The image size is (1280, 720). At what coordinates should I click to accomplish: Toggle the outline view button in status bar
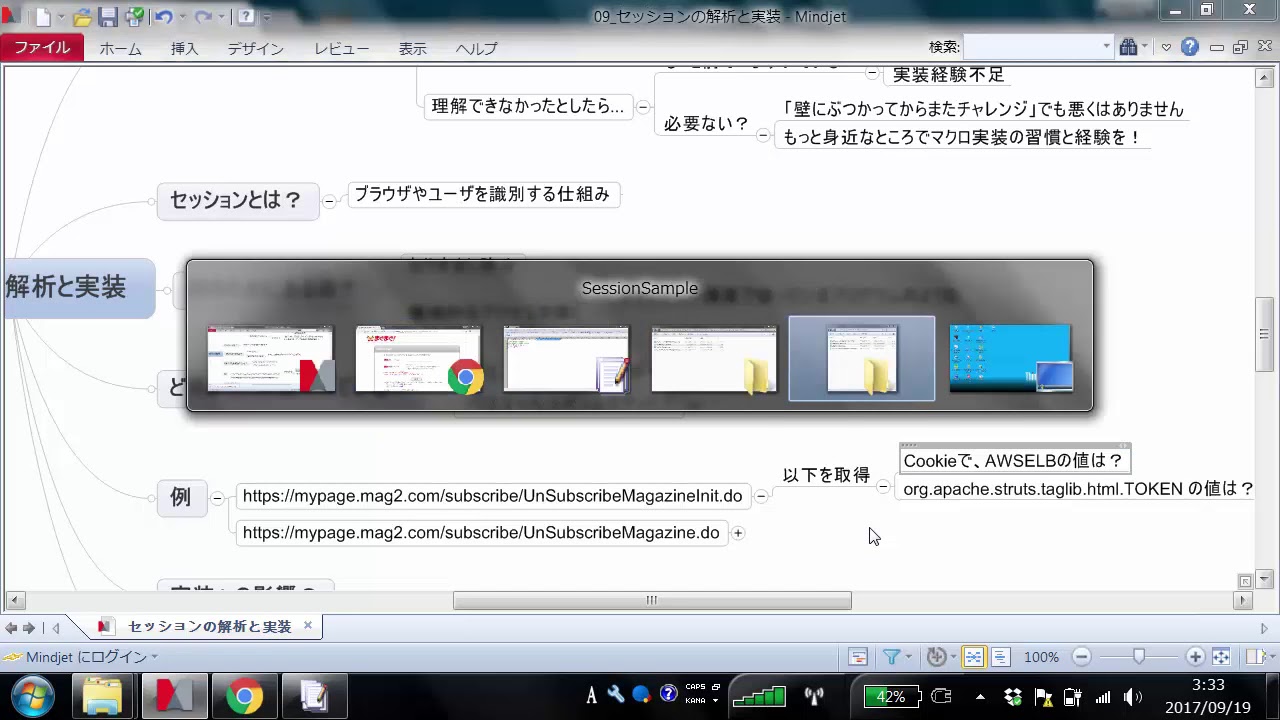coord(1000,657)
